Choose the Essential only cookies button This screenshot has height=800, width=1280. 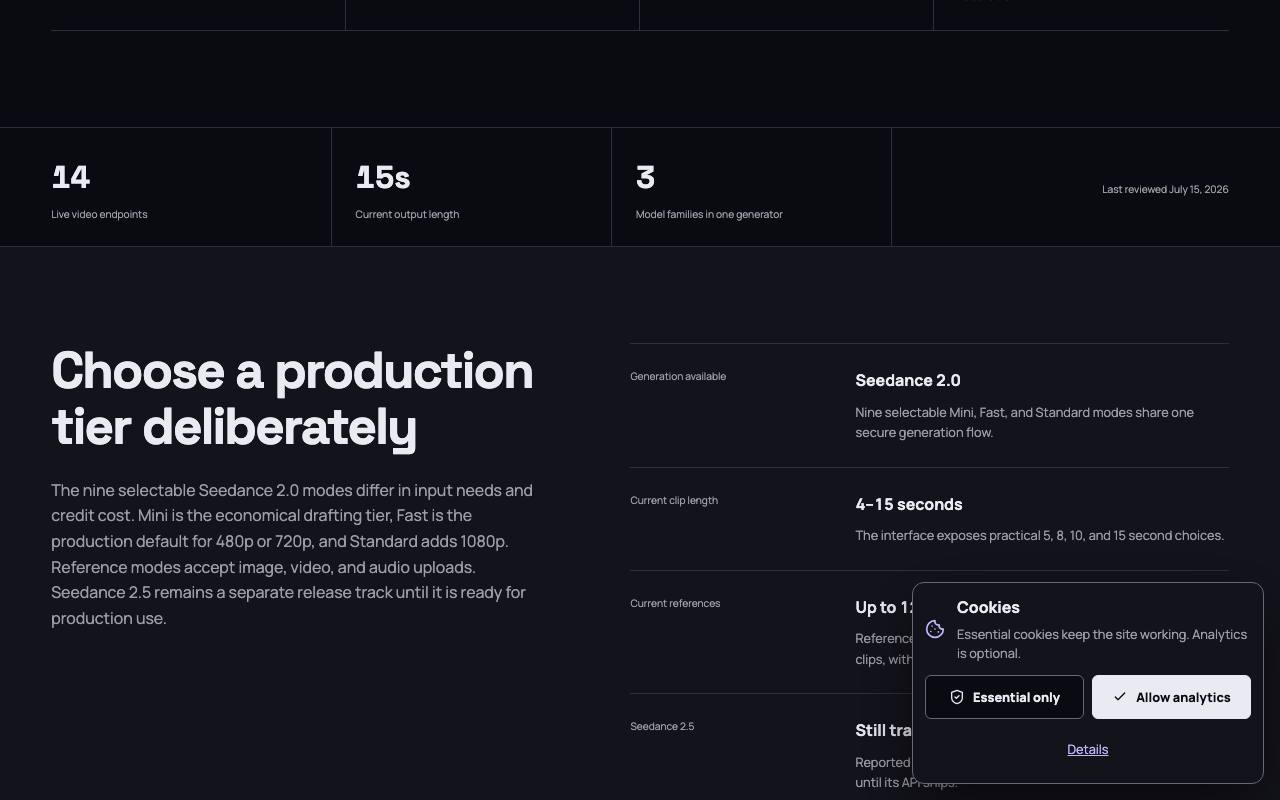(1004, 697)
